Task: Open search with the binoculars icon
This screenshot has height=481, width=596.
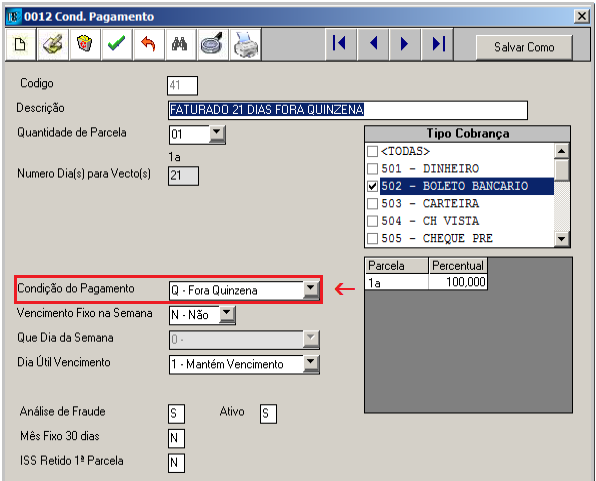Action: tap(180, 44)
